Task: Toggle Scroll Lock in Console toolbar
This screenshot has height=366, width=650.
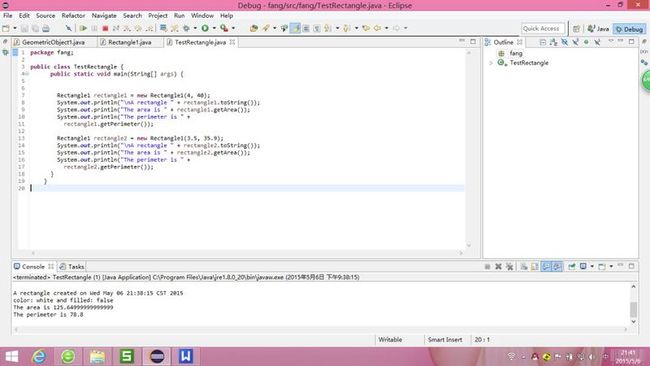Action: (x=535, y=266)
